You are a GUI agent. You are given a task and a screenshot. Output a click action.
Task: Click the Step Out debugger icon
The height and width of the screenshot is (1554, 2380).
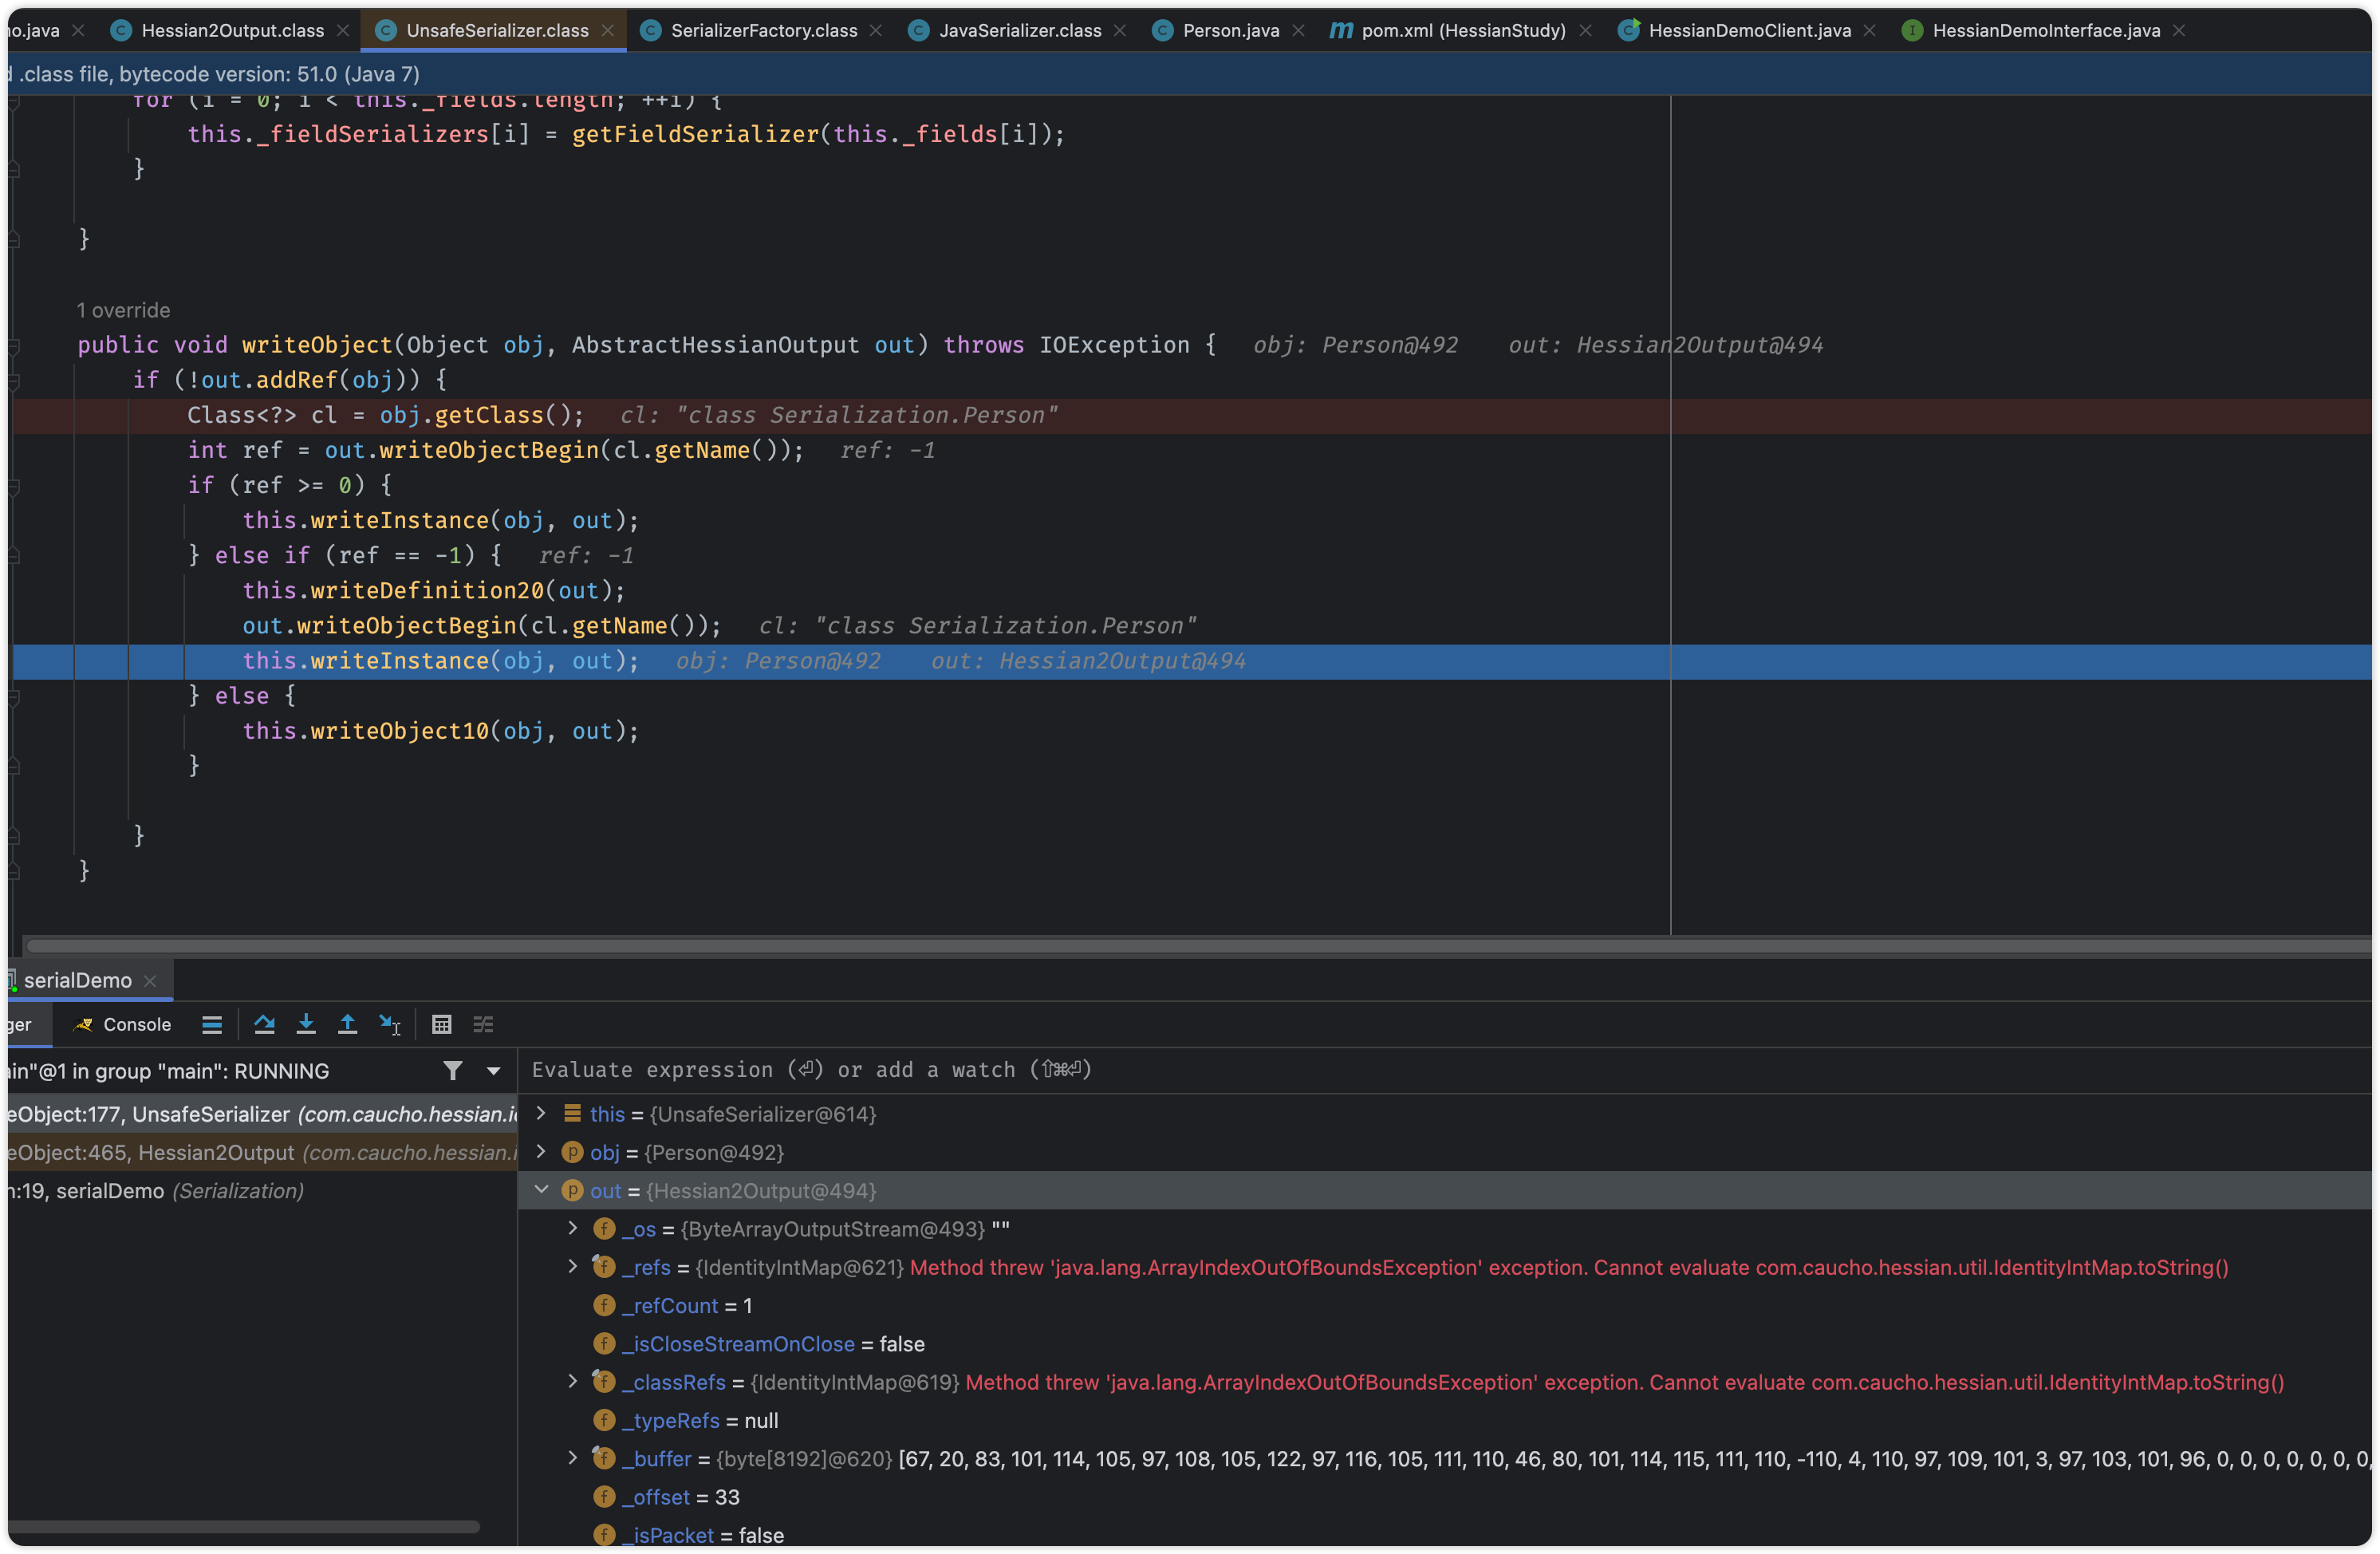click(347, 1024)
